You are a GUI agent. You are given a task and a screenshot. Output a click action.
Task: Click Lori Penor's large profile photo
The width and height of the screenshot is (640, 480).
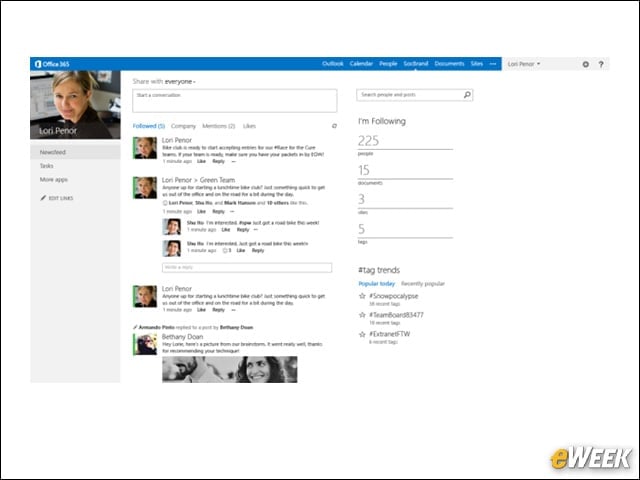coord(75,105)
